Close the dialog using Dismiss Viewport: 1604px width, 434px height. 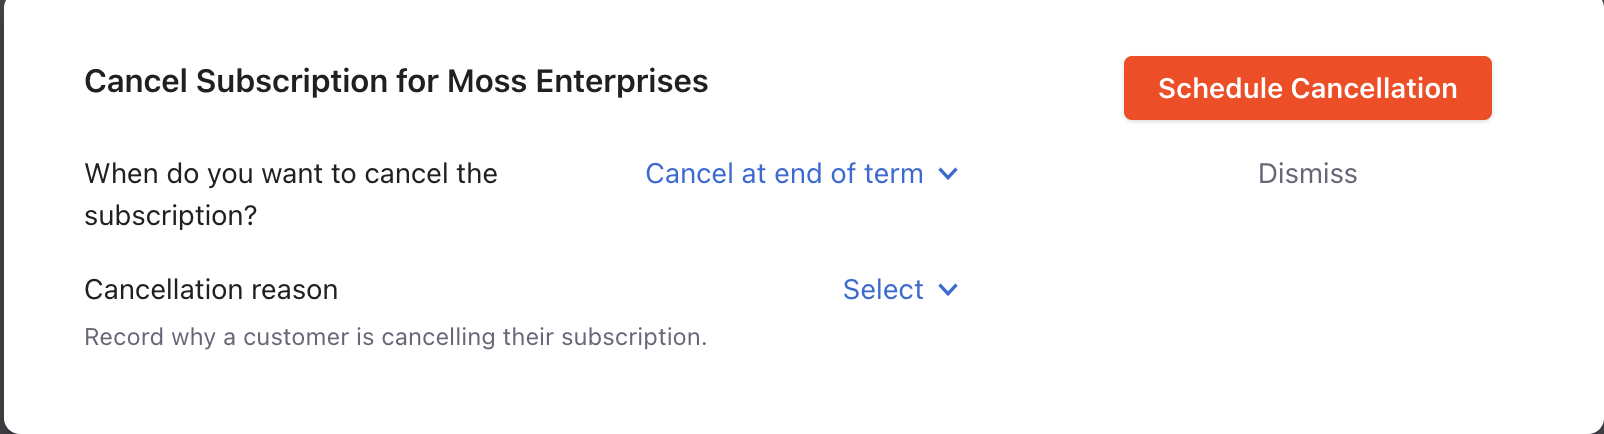[x=1307, y=174]
